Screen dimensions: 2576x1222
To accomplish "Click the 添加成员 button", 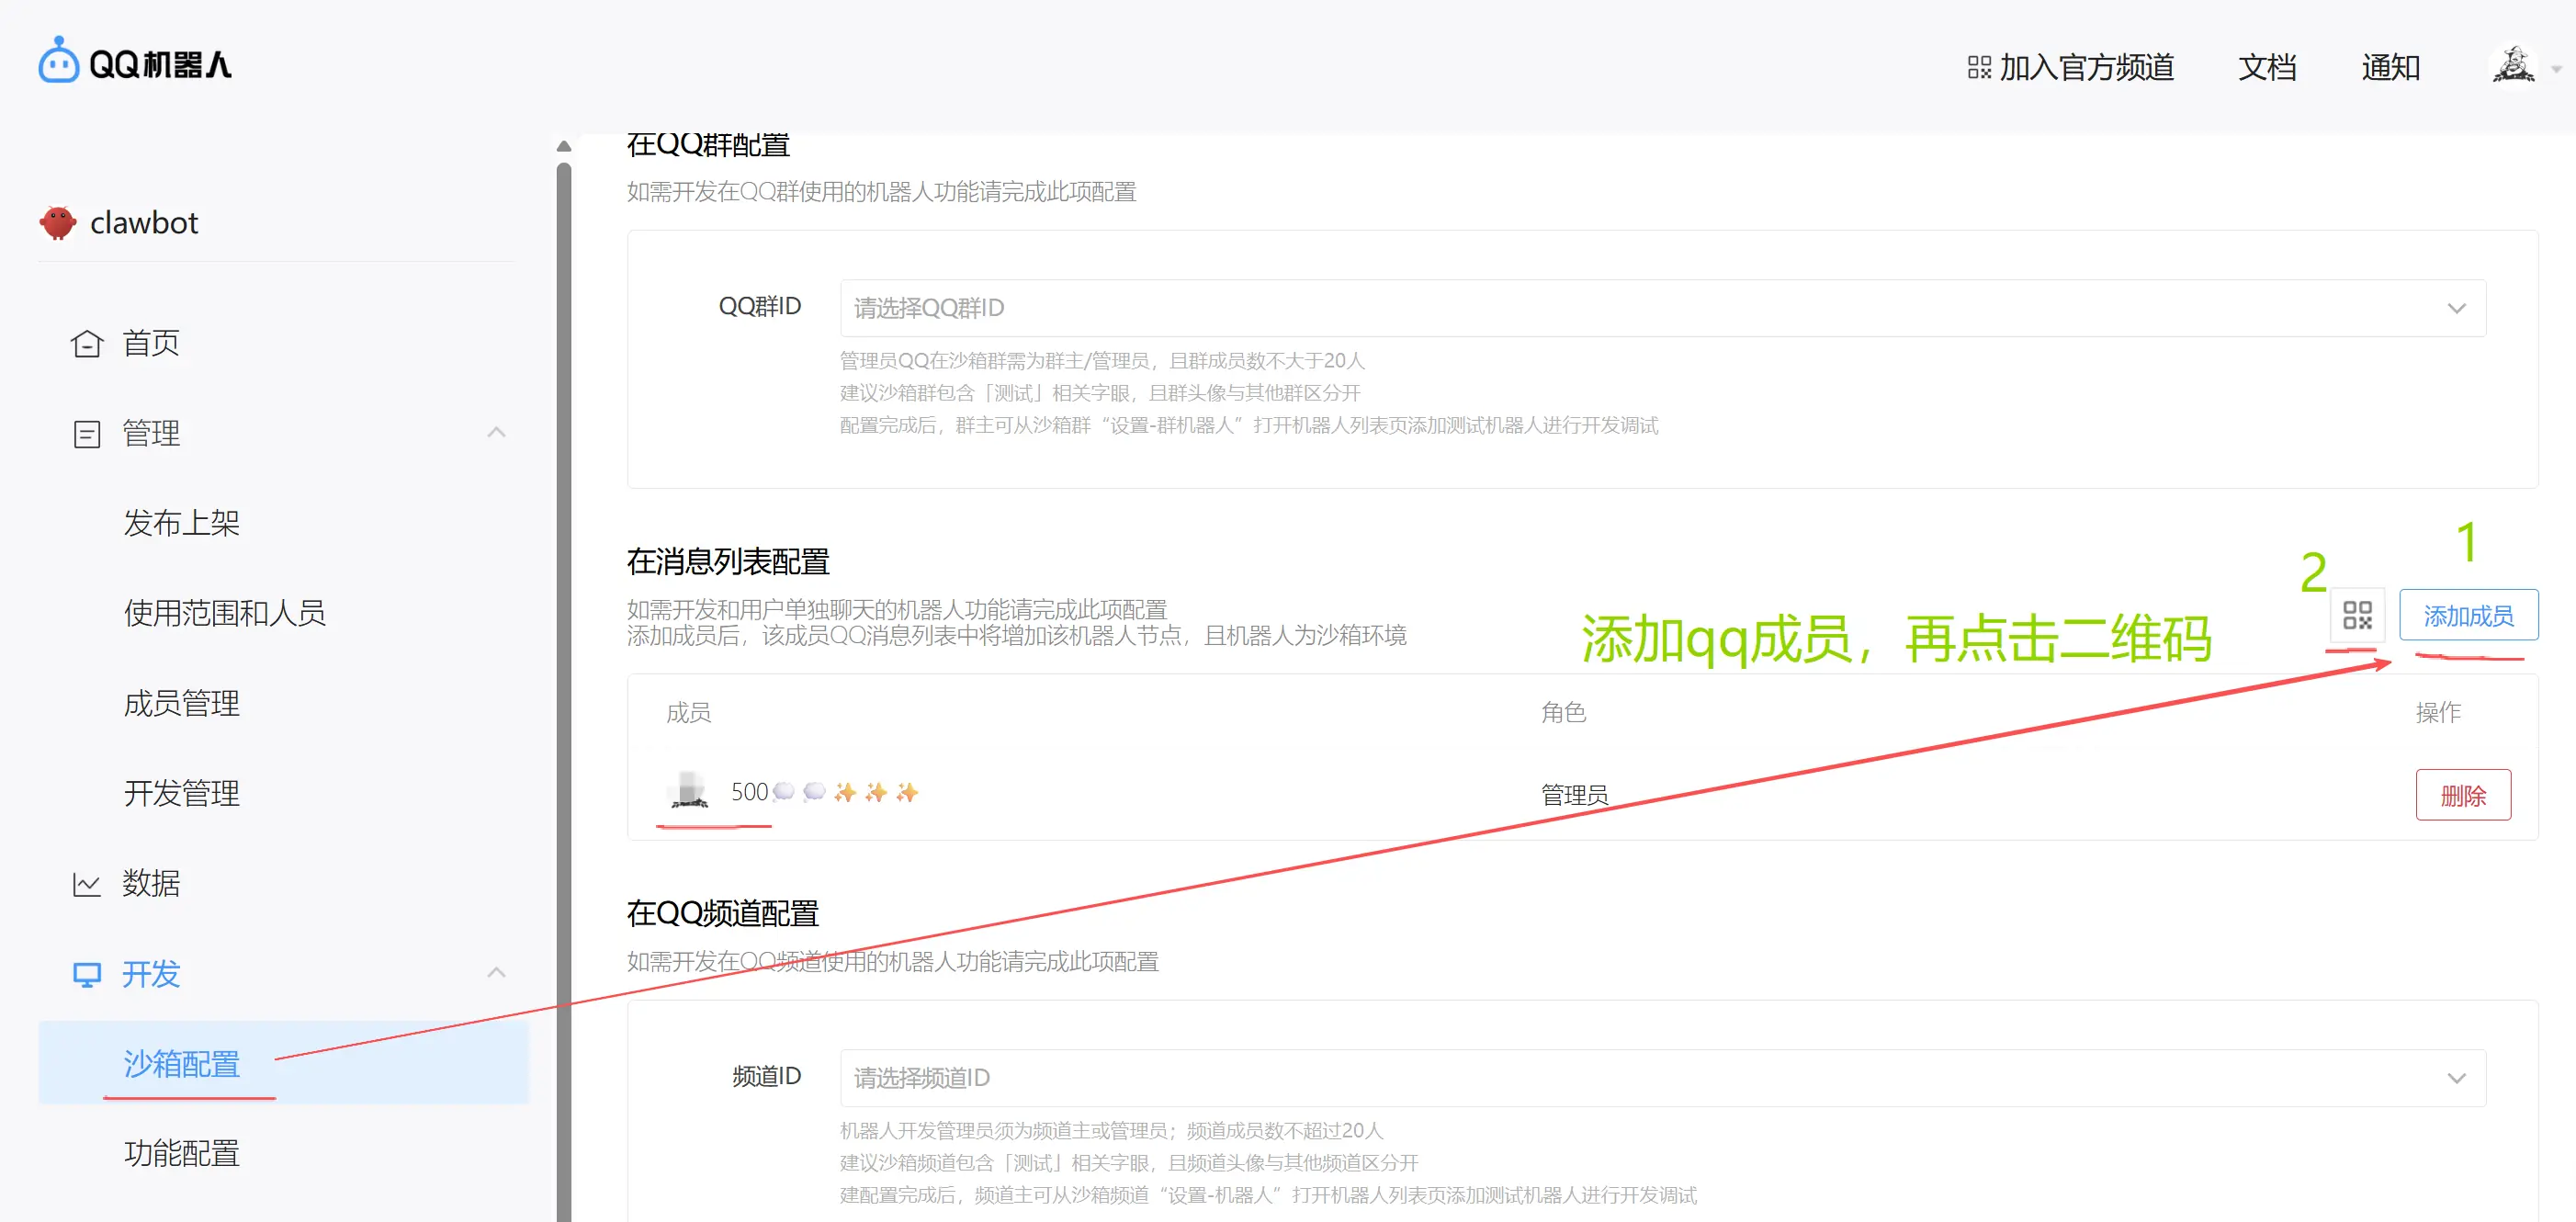I will [2468, 615].
